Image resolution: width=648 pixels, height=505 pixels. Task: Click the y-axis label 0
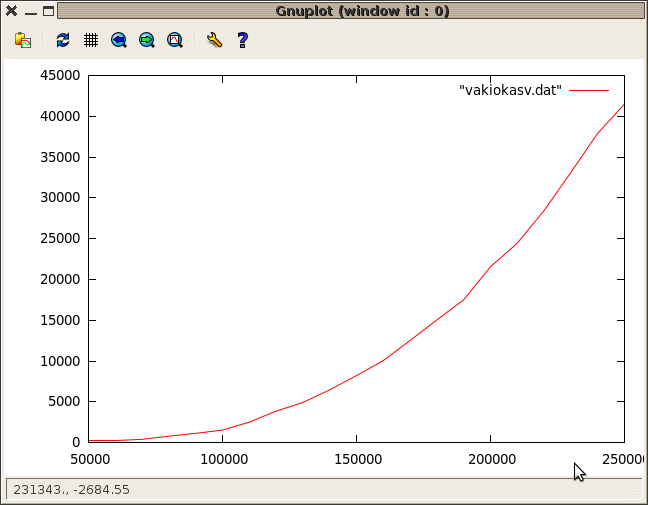click(76, 442)
